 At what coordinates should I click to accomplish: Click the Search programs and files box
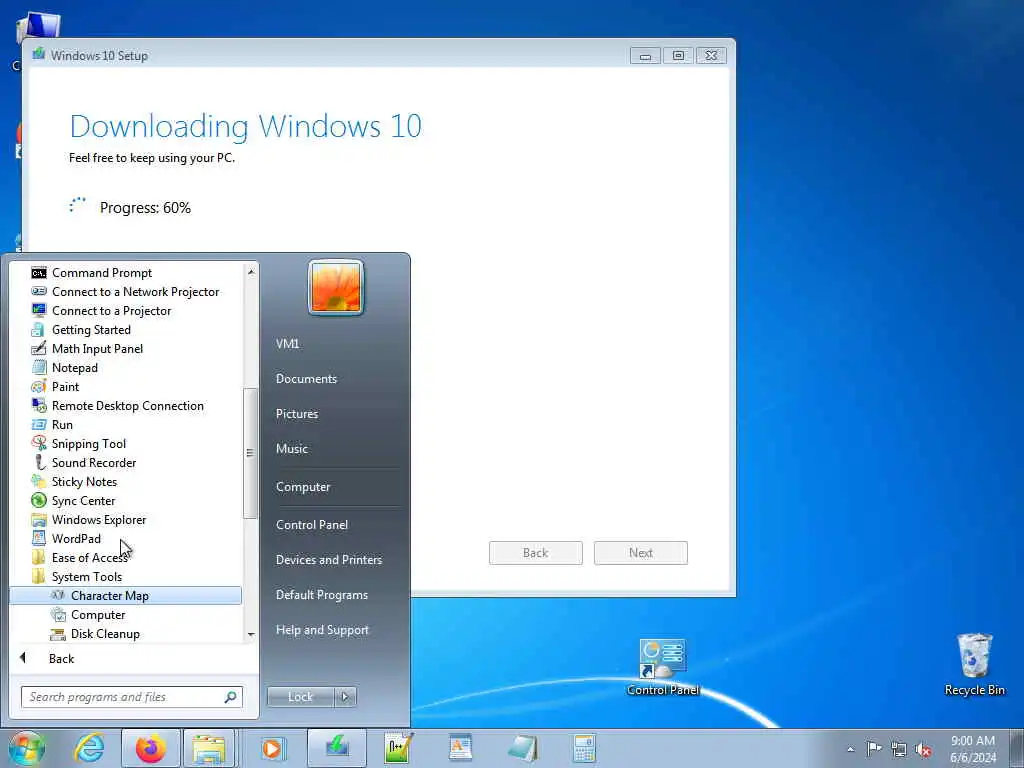pos(131,697)
